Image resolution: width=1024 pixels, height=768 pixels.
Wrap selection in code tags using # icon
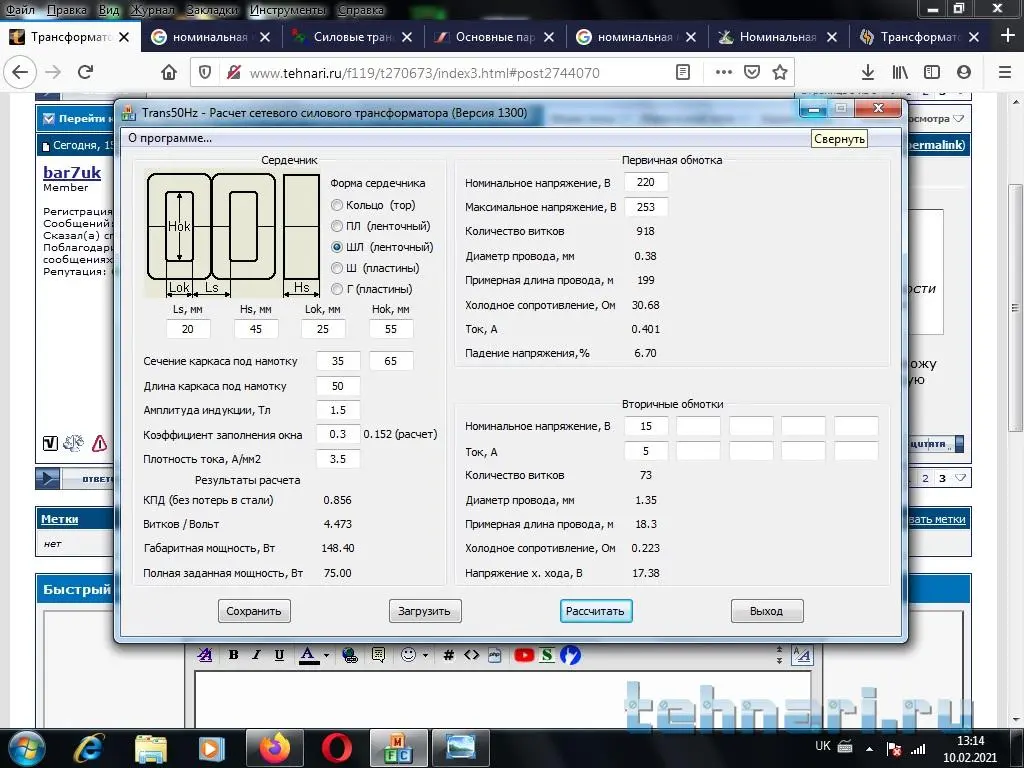coord(449,655)
